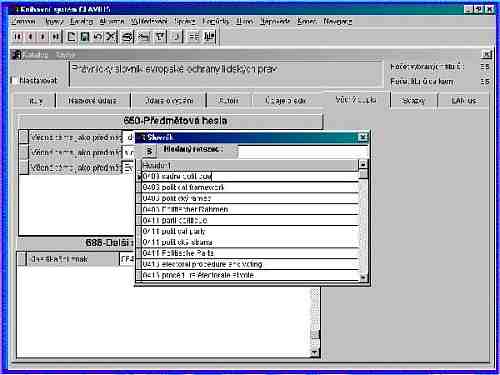The width and height of the screenshot is (500, 375).
Task: Click record selector of third Věcné téma row
Action: [23, 167]
